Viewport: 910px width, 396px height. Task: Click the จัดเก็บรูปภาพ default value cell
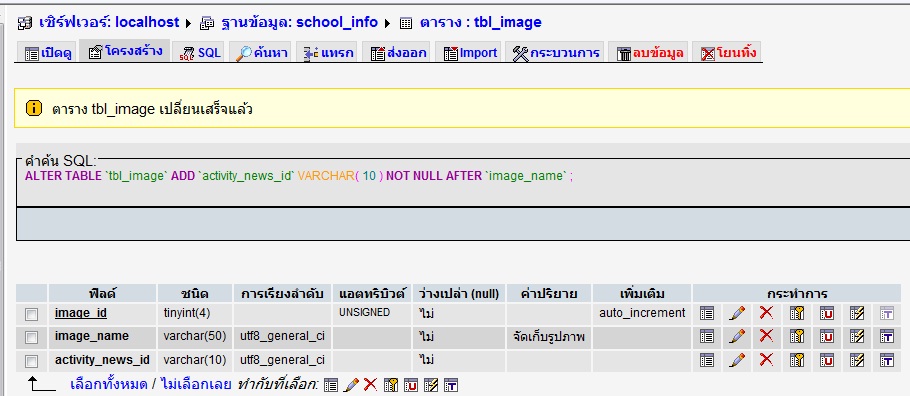point(548,337)
